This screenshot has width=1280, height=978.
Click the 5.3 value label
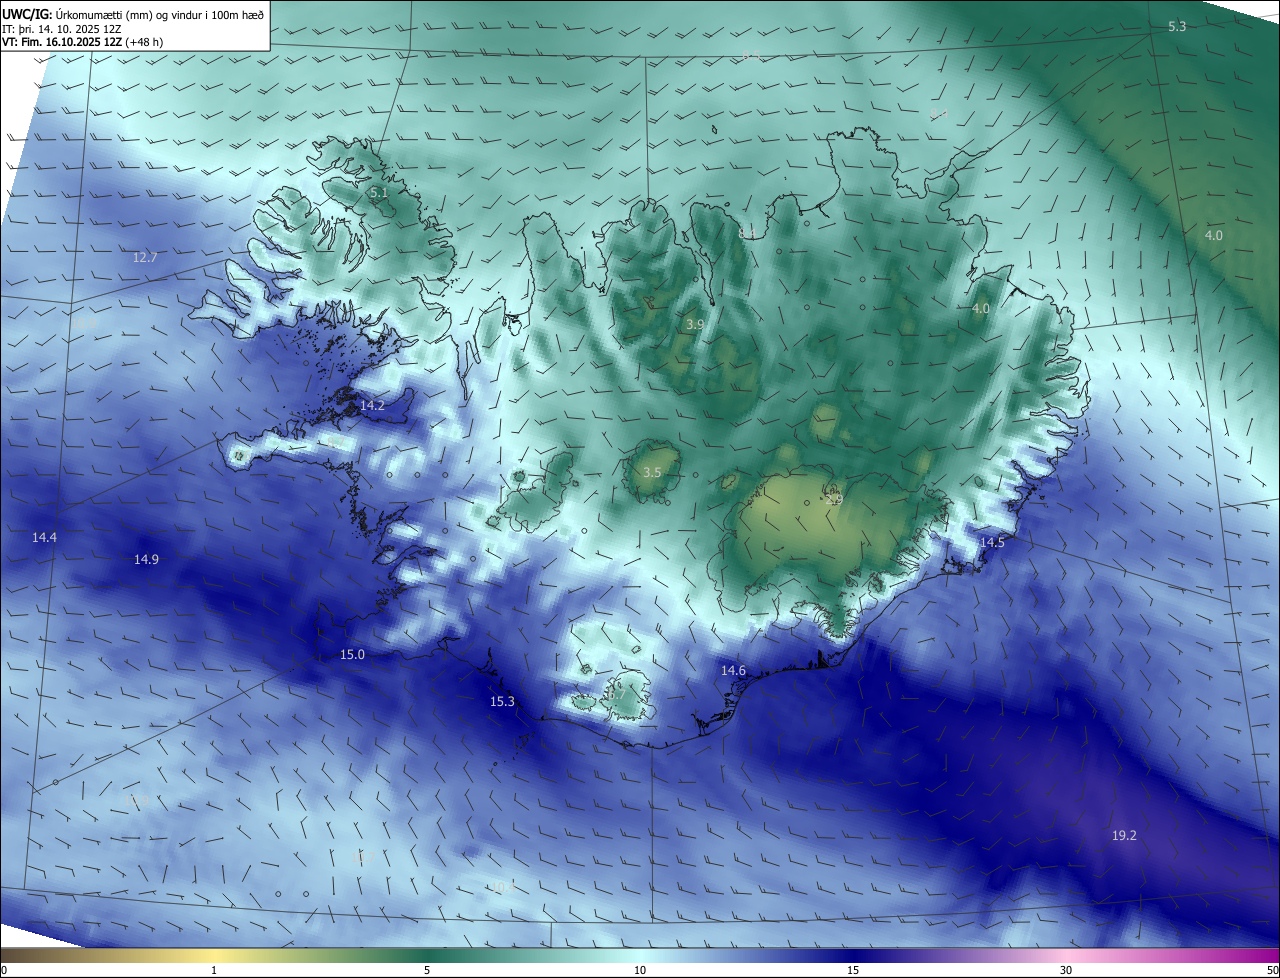click(x=1177, y=26)
